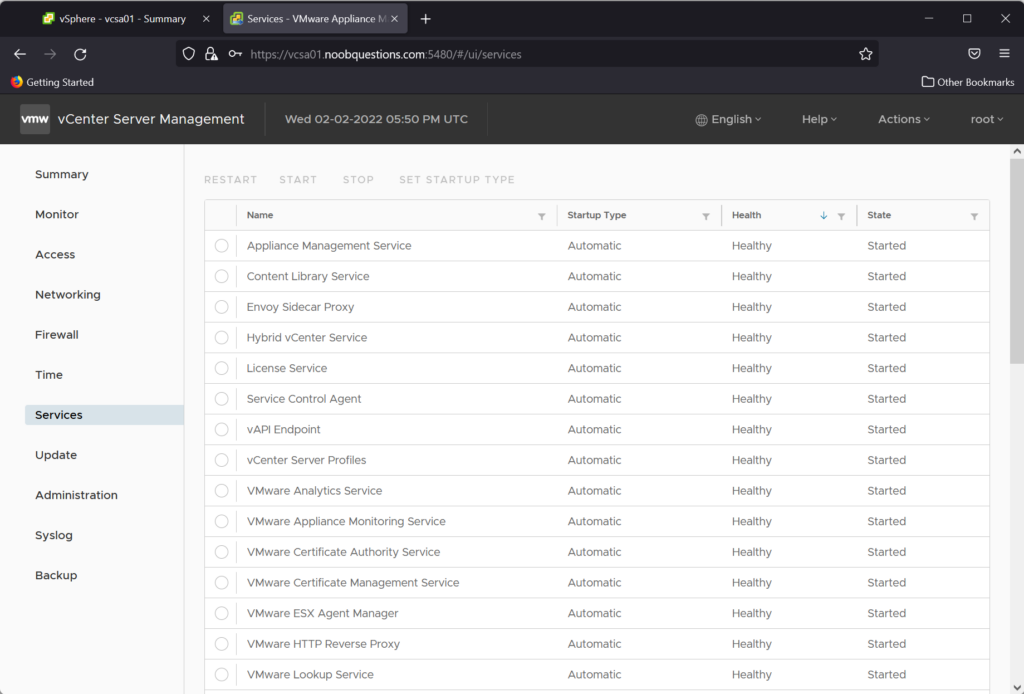
Task: Click the RESTART button
Action: 231,180
